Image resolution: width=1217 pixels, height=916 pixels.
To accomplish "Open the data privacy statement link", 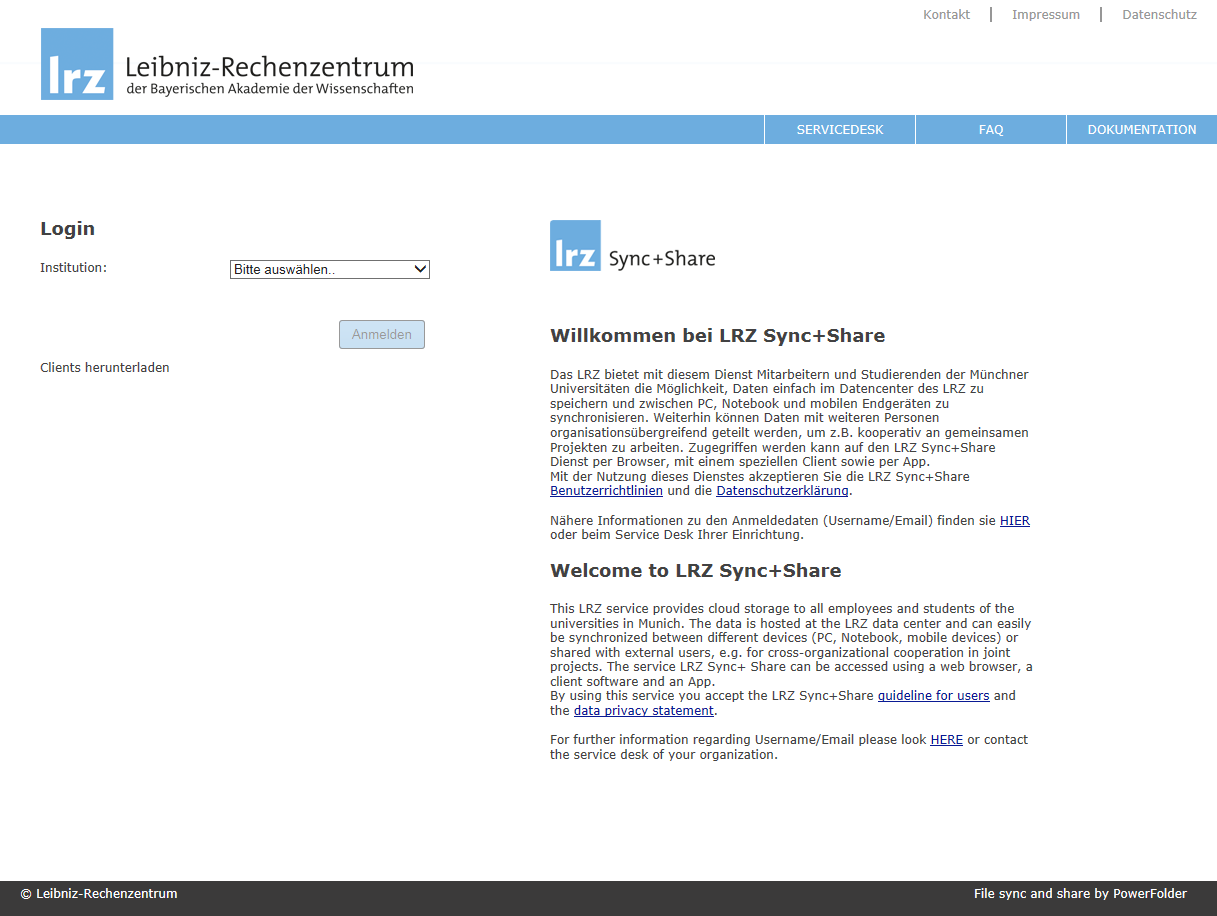I will [x=643, y=711].
